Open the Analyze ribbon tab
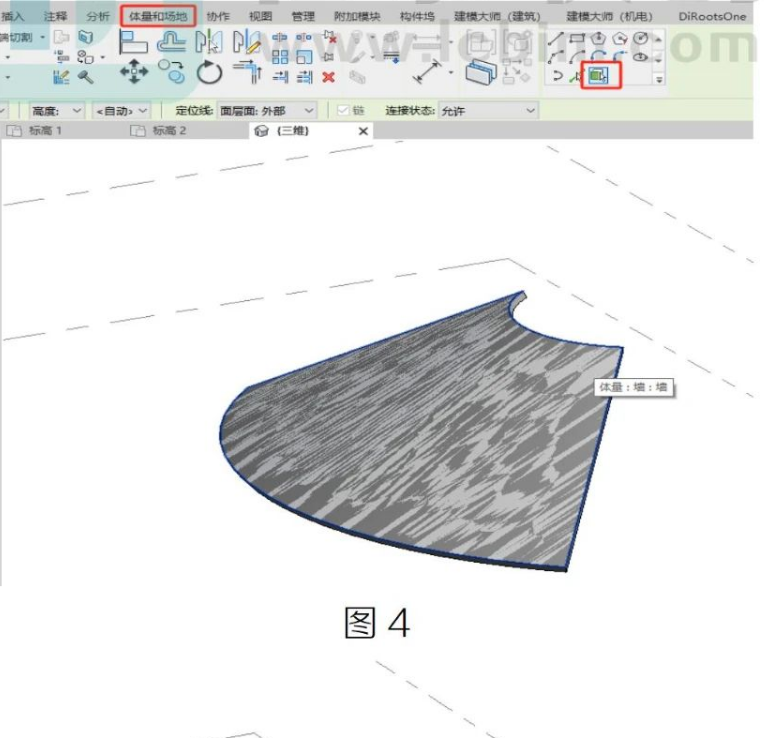The height and width of the screenshot is (738, 769). (x=97, y=17)
